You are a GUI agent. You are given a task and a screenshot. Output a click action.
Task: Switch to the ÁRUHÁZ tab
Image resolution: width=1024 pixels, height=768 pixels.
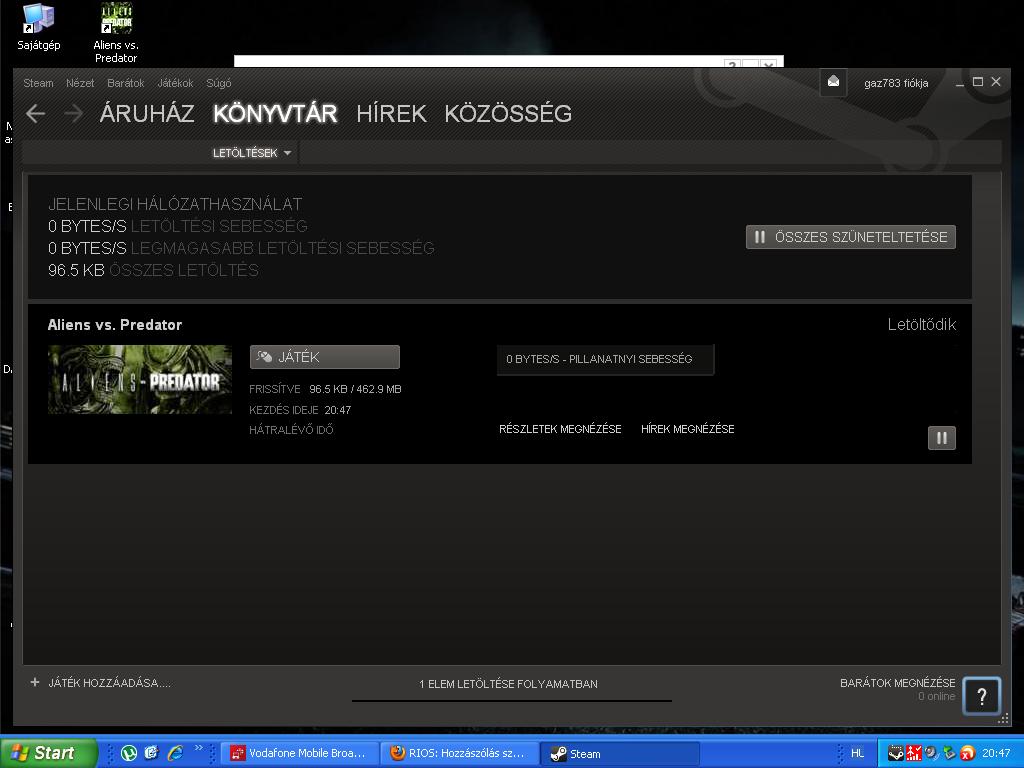coord(147,114)
